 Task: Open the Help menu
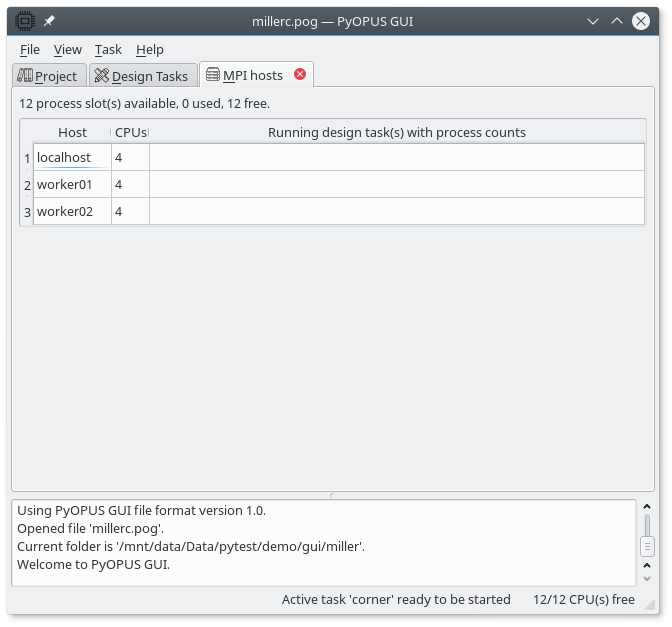coord(150,49)
